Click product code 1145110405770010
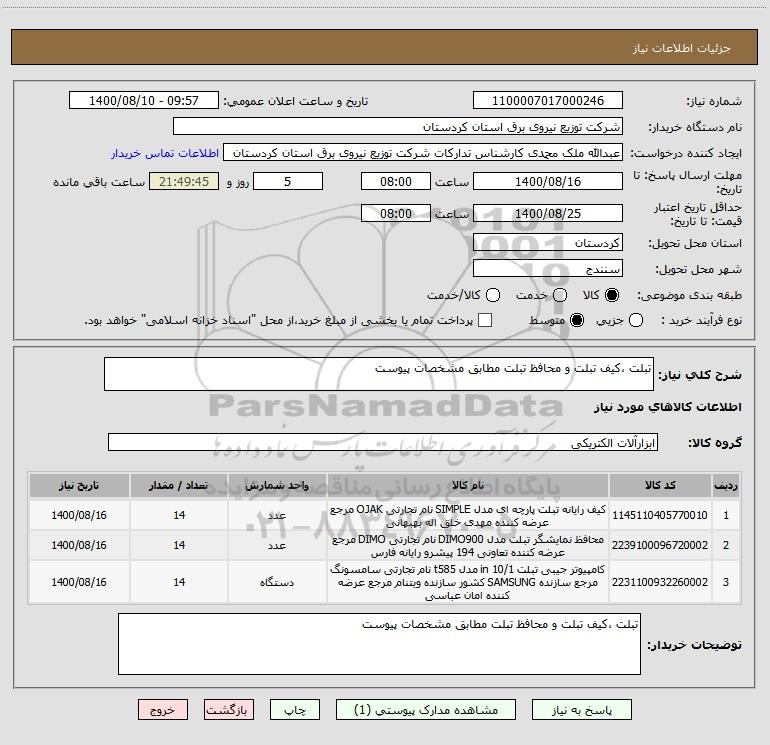The height and width of the screenshot is (745, 770). click(660, 515)
